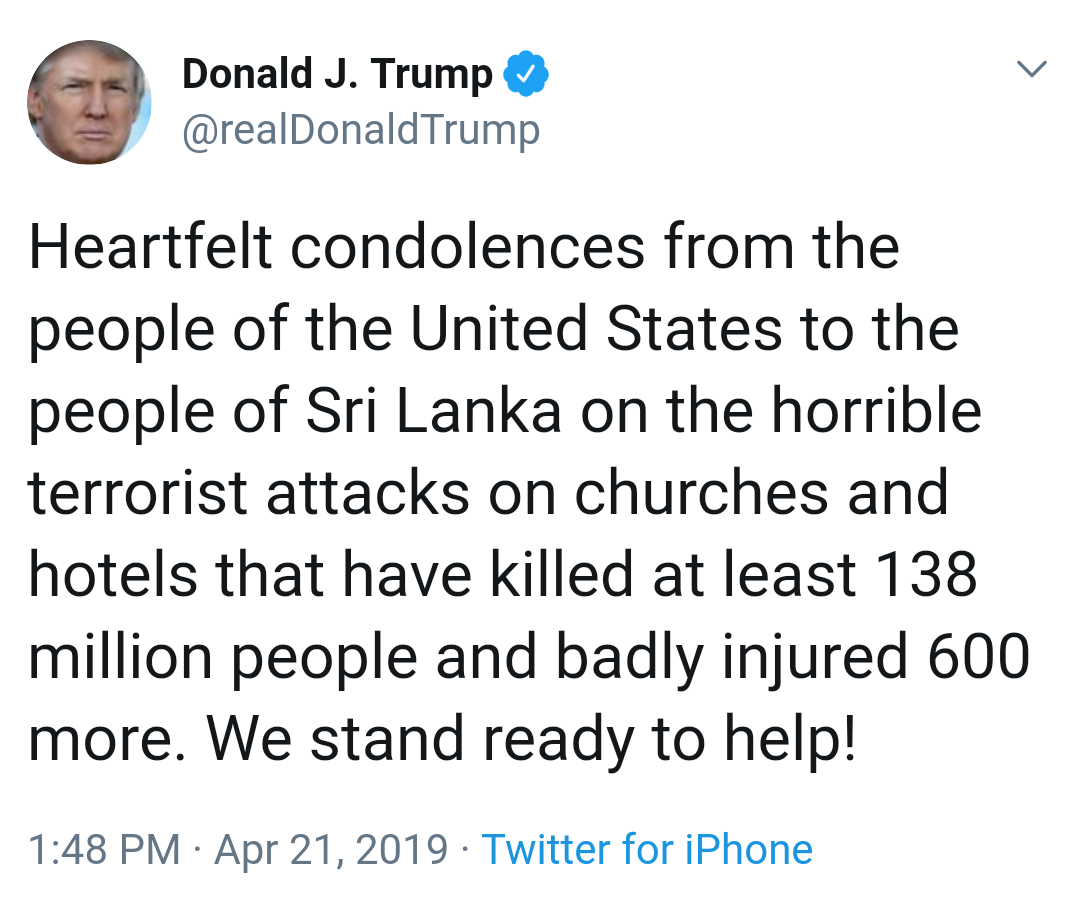This screenshot has width=1080, height=918.
Task: Open the circular profile avatar photo
Action: (89, 102)
